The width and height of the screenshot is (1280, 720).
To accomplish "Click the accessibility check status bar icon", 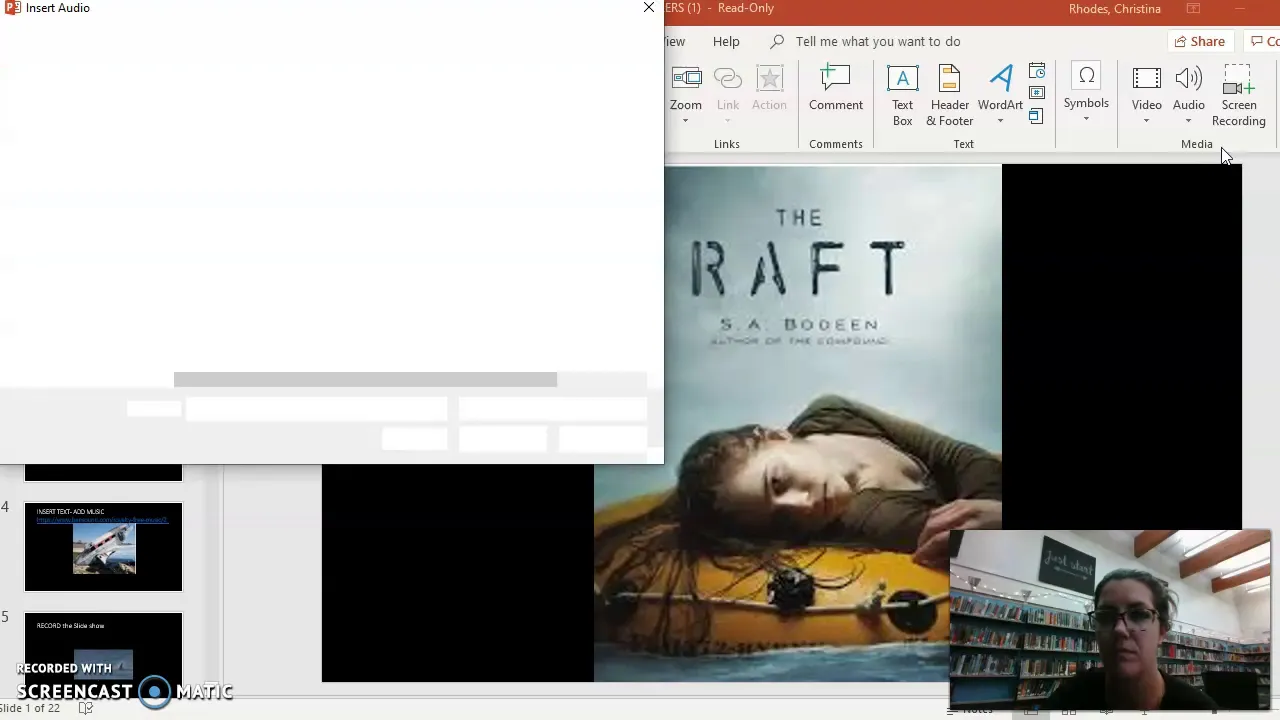I will [x=86, y=708].
